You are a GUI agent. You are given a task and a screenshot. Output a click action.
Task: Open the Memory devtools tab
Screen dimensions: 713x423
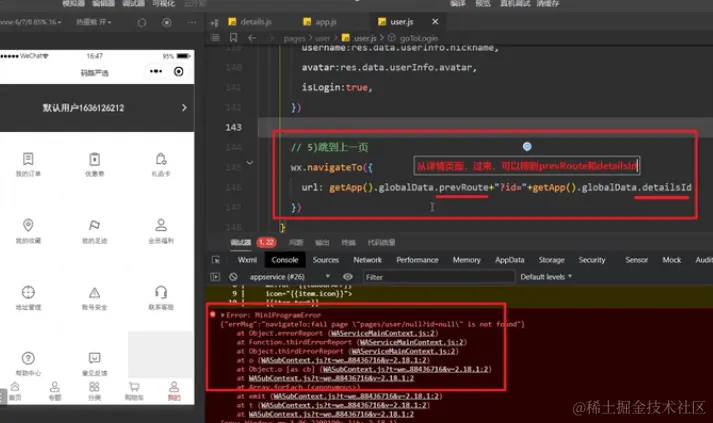tap(467, 260)
